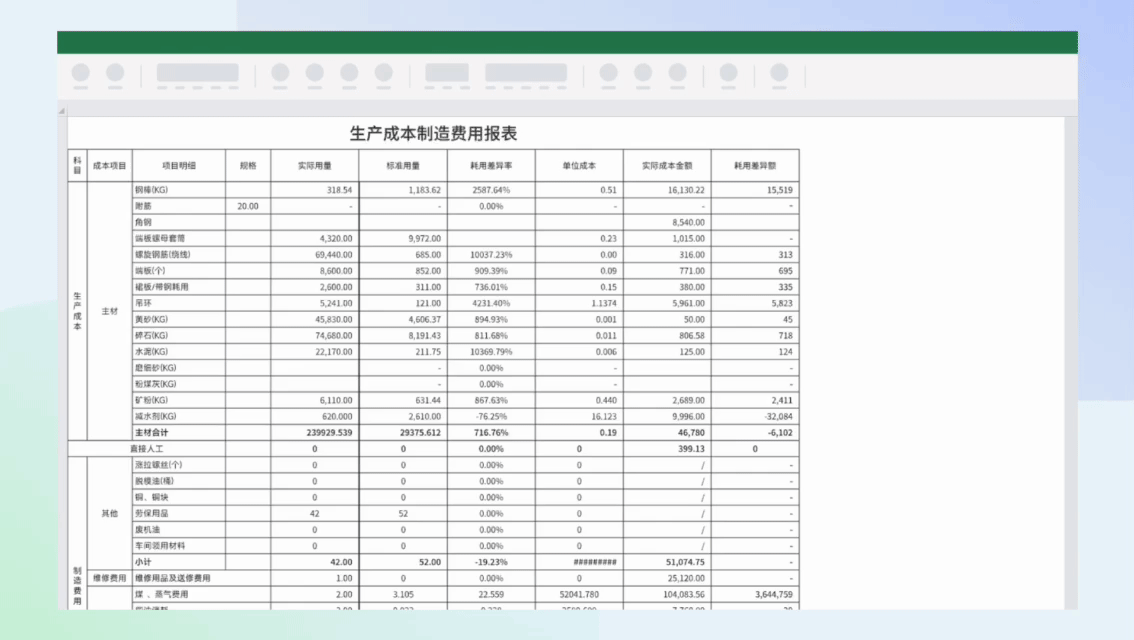Select the 项目明细 header cell
Image resolution: width=1134 pixels, height=640 pixels.
179,166
